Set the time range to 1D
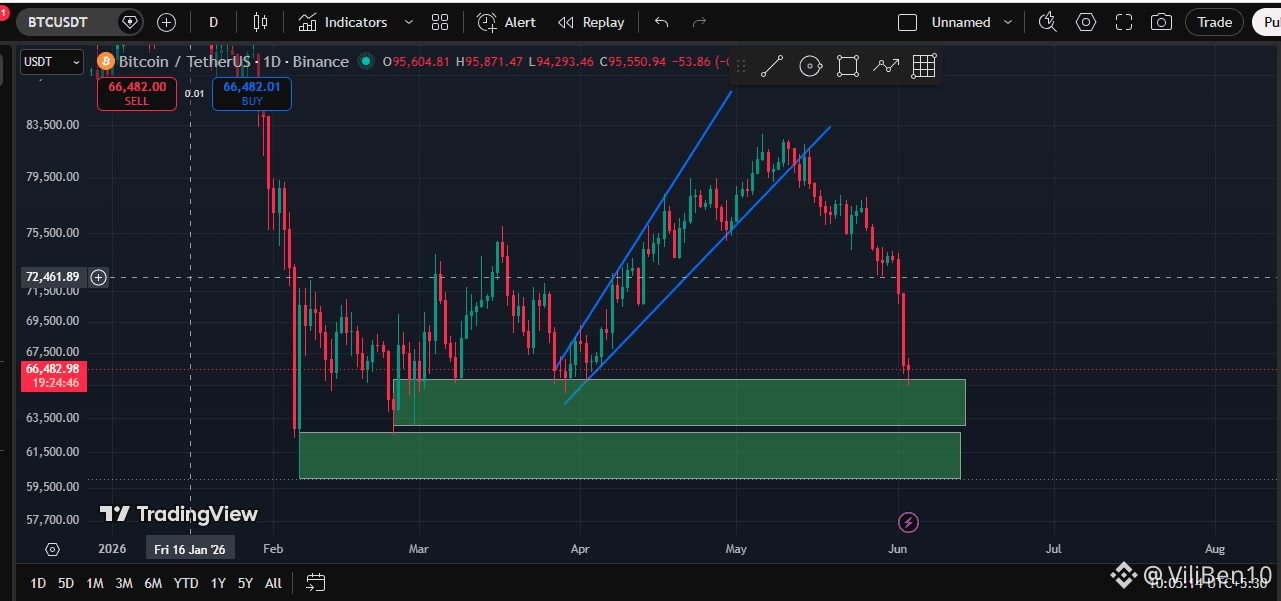The width and height of the screenshot is (1281, 601). tap(38, 583)
